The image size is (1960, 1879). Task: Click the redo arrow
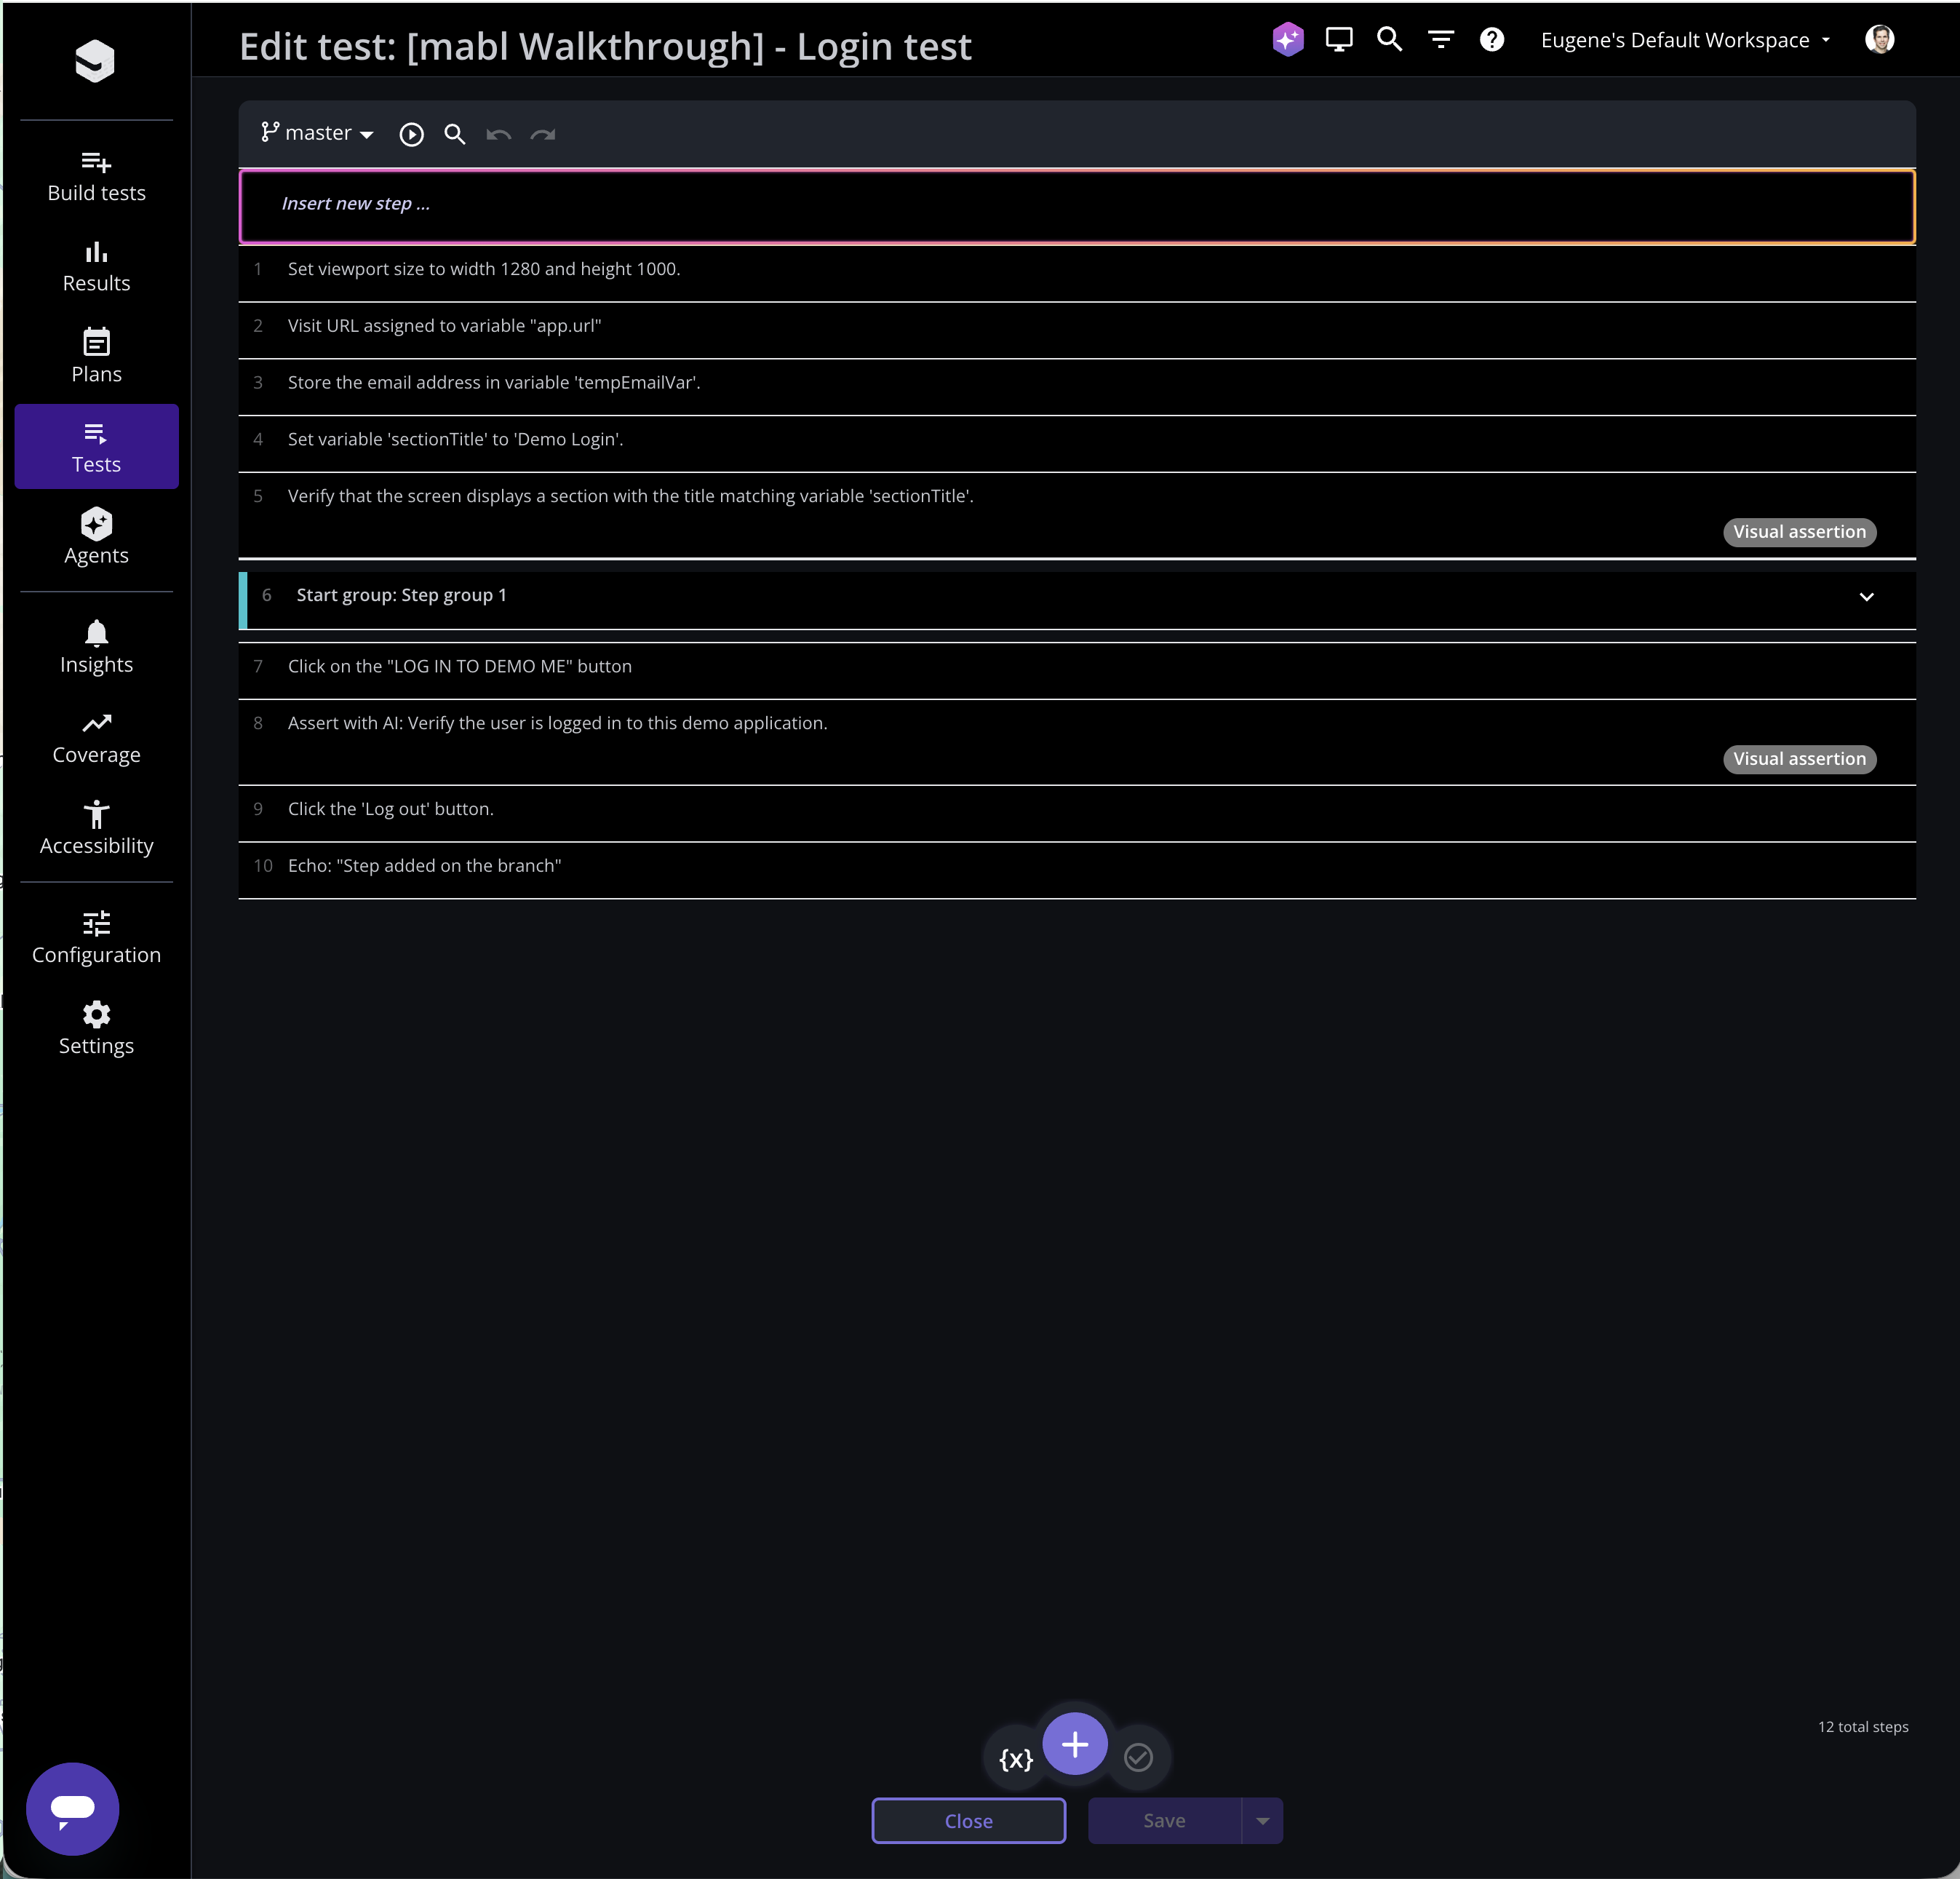point(543,134)
